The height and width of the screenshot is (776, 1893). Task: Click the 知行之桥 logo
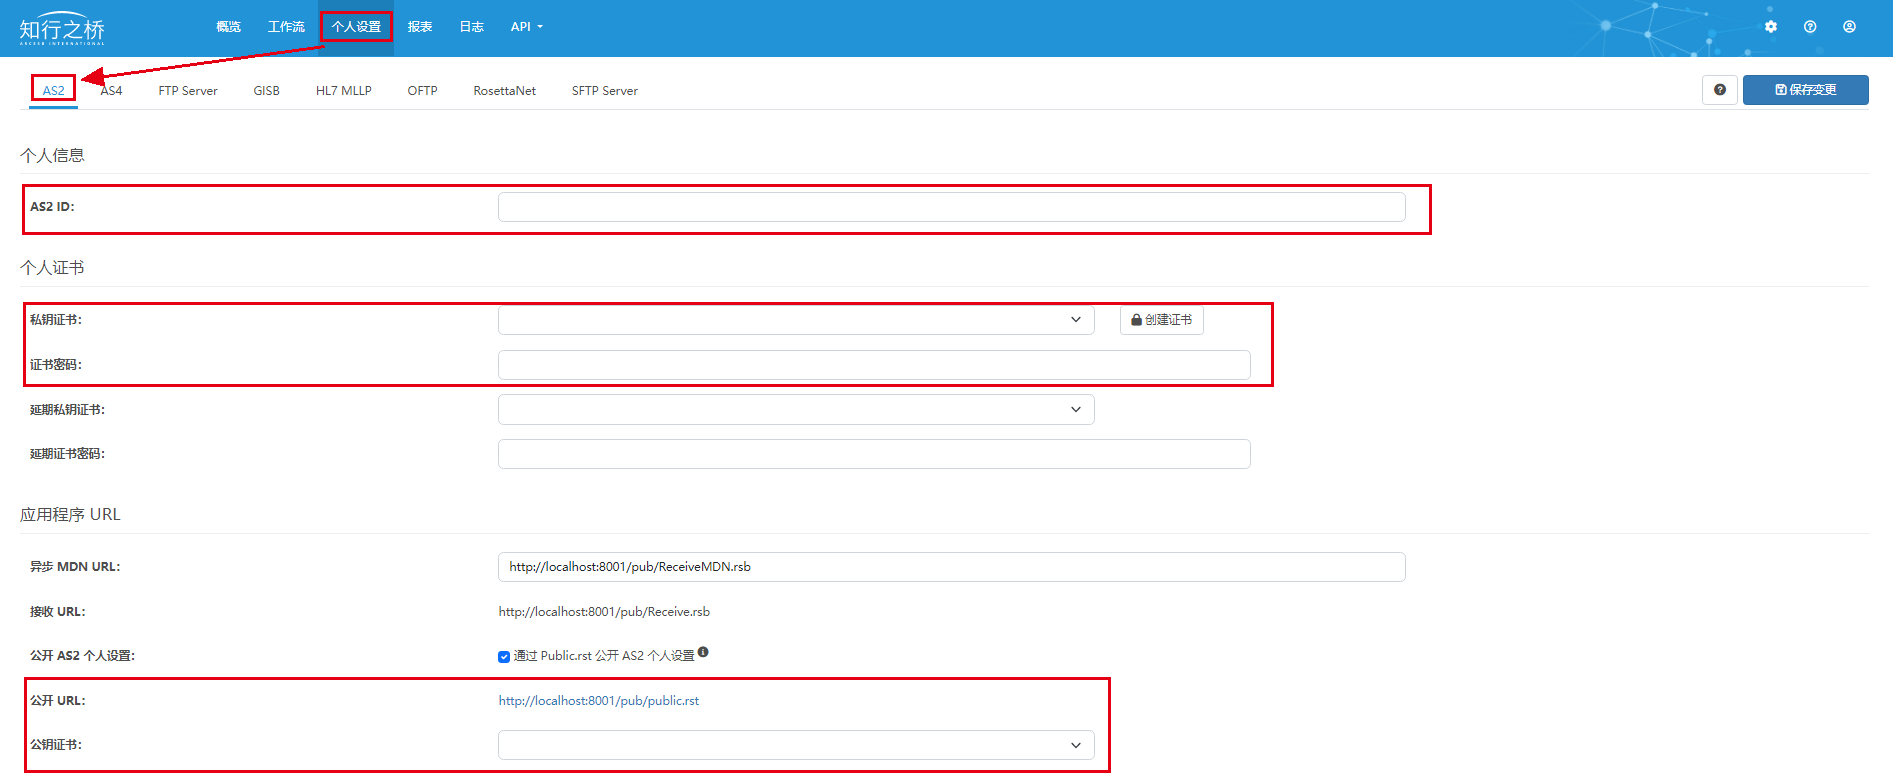coord(62,30)
